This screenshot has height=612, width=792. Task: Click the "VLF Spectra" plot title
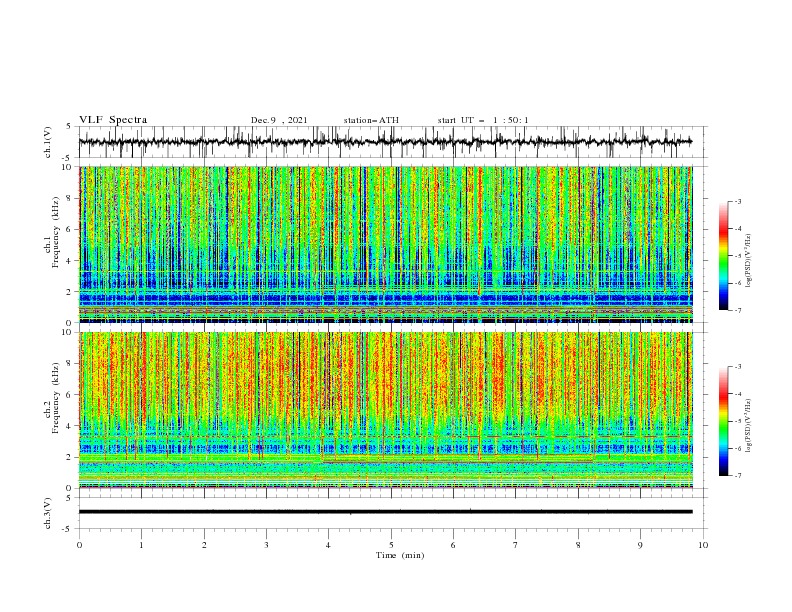113,120
